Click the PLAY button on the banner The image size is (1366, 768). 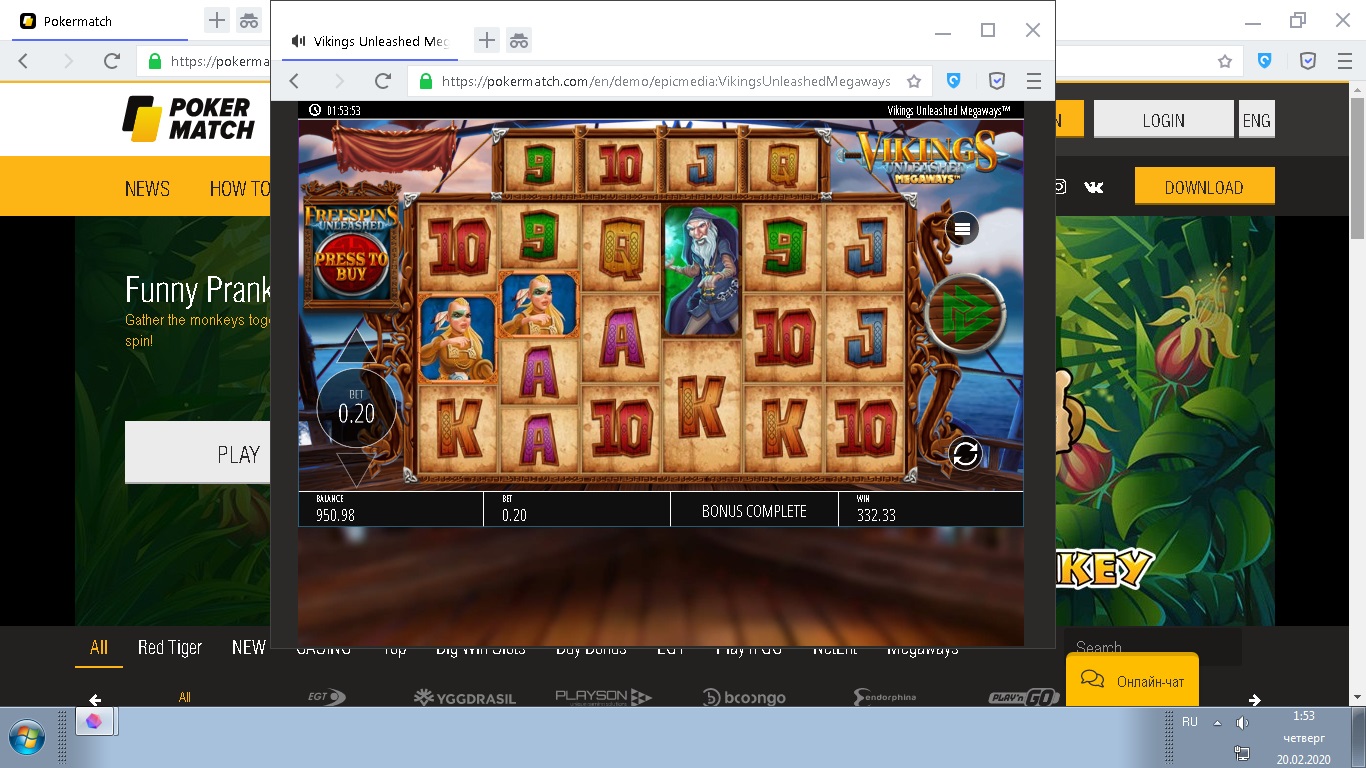198,453
